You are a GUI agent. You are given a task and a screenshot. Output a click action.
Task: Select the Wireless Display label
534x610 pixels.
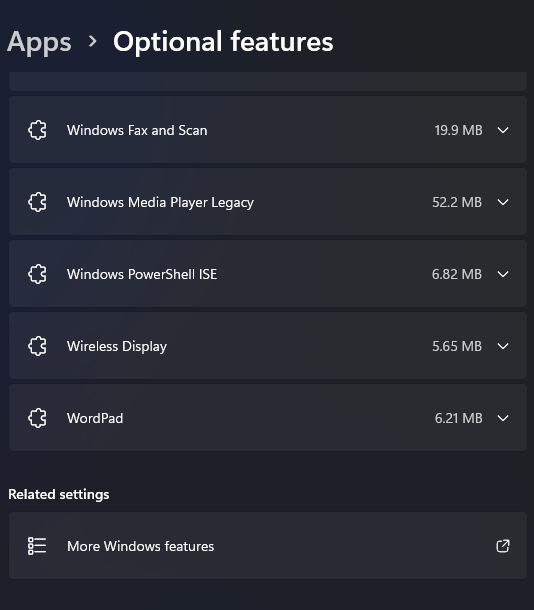pyautogui.click(x=117, y=347)
